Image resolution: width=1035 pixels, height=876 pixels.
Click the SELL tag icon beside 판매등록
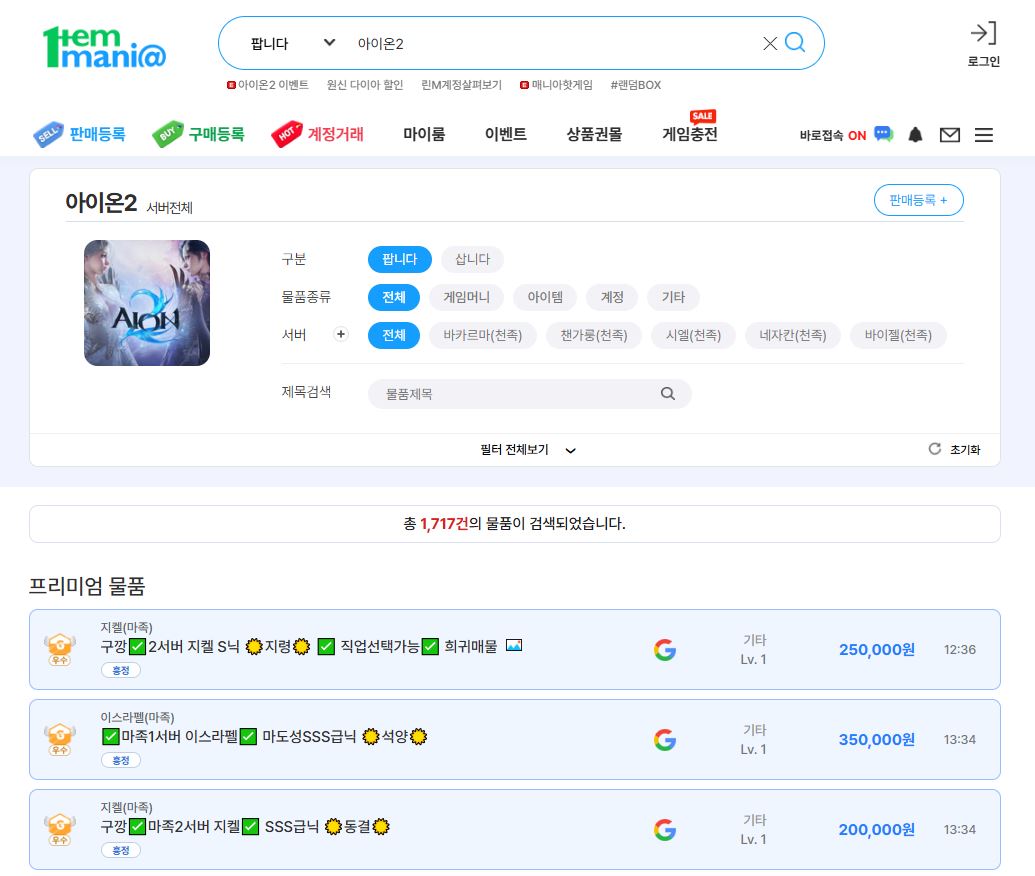(x=48, y=135)
